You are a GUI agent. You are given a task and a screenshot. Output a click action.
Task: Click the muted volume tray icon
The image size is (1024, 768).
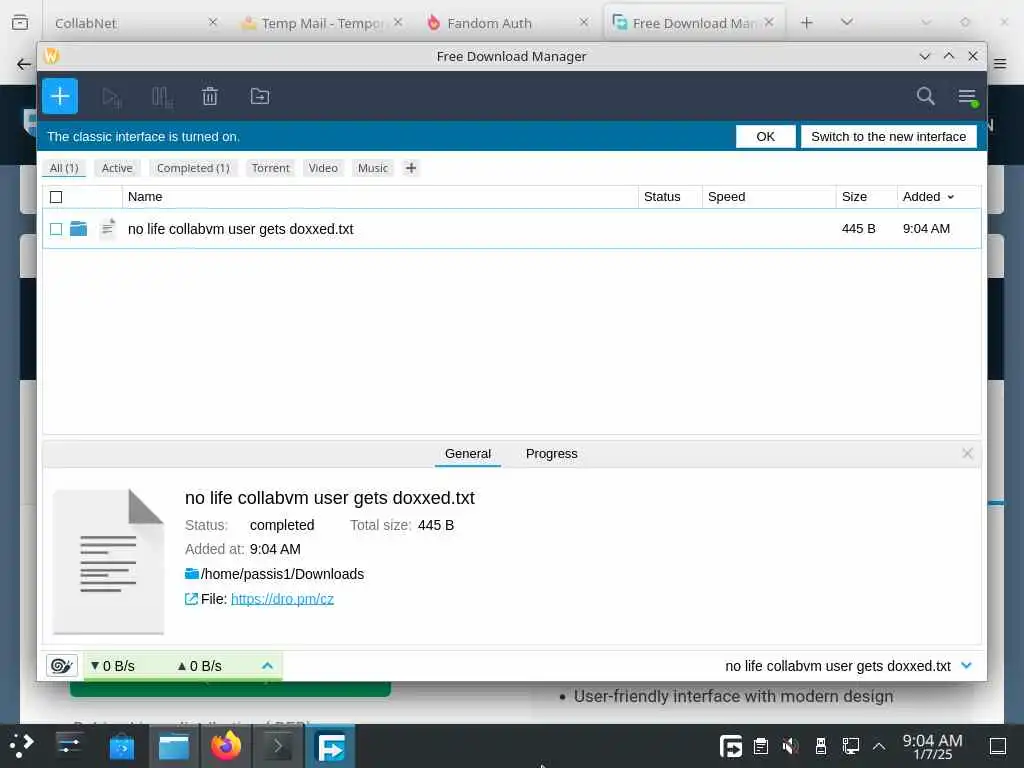tap(790, 746)
